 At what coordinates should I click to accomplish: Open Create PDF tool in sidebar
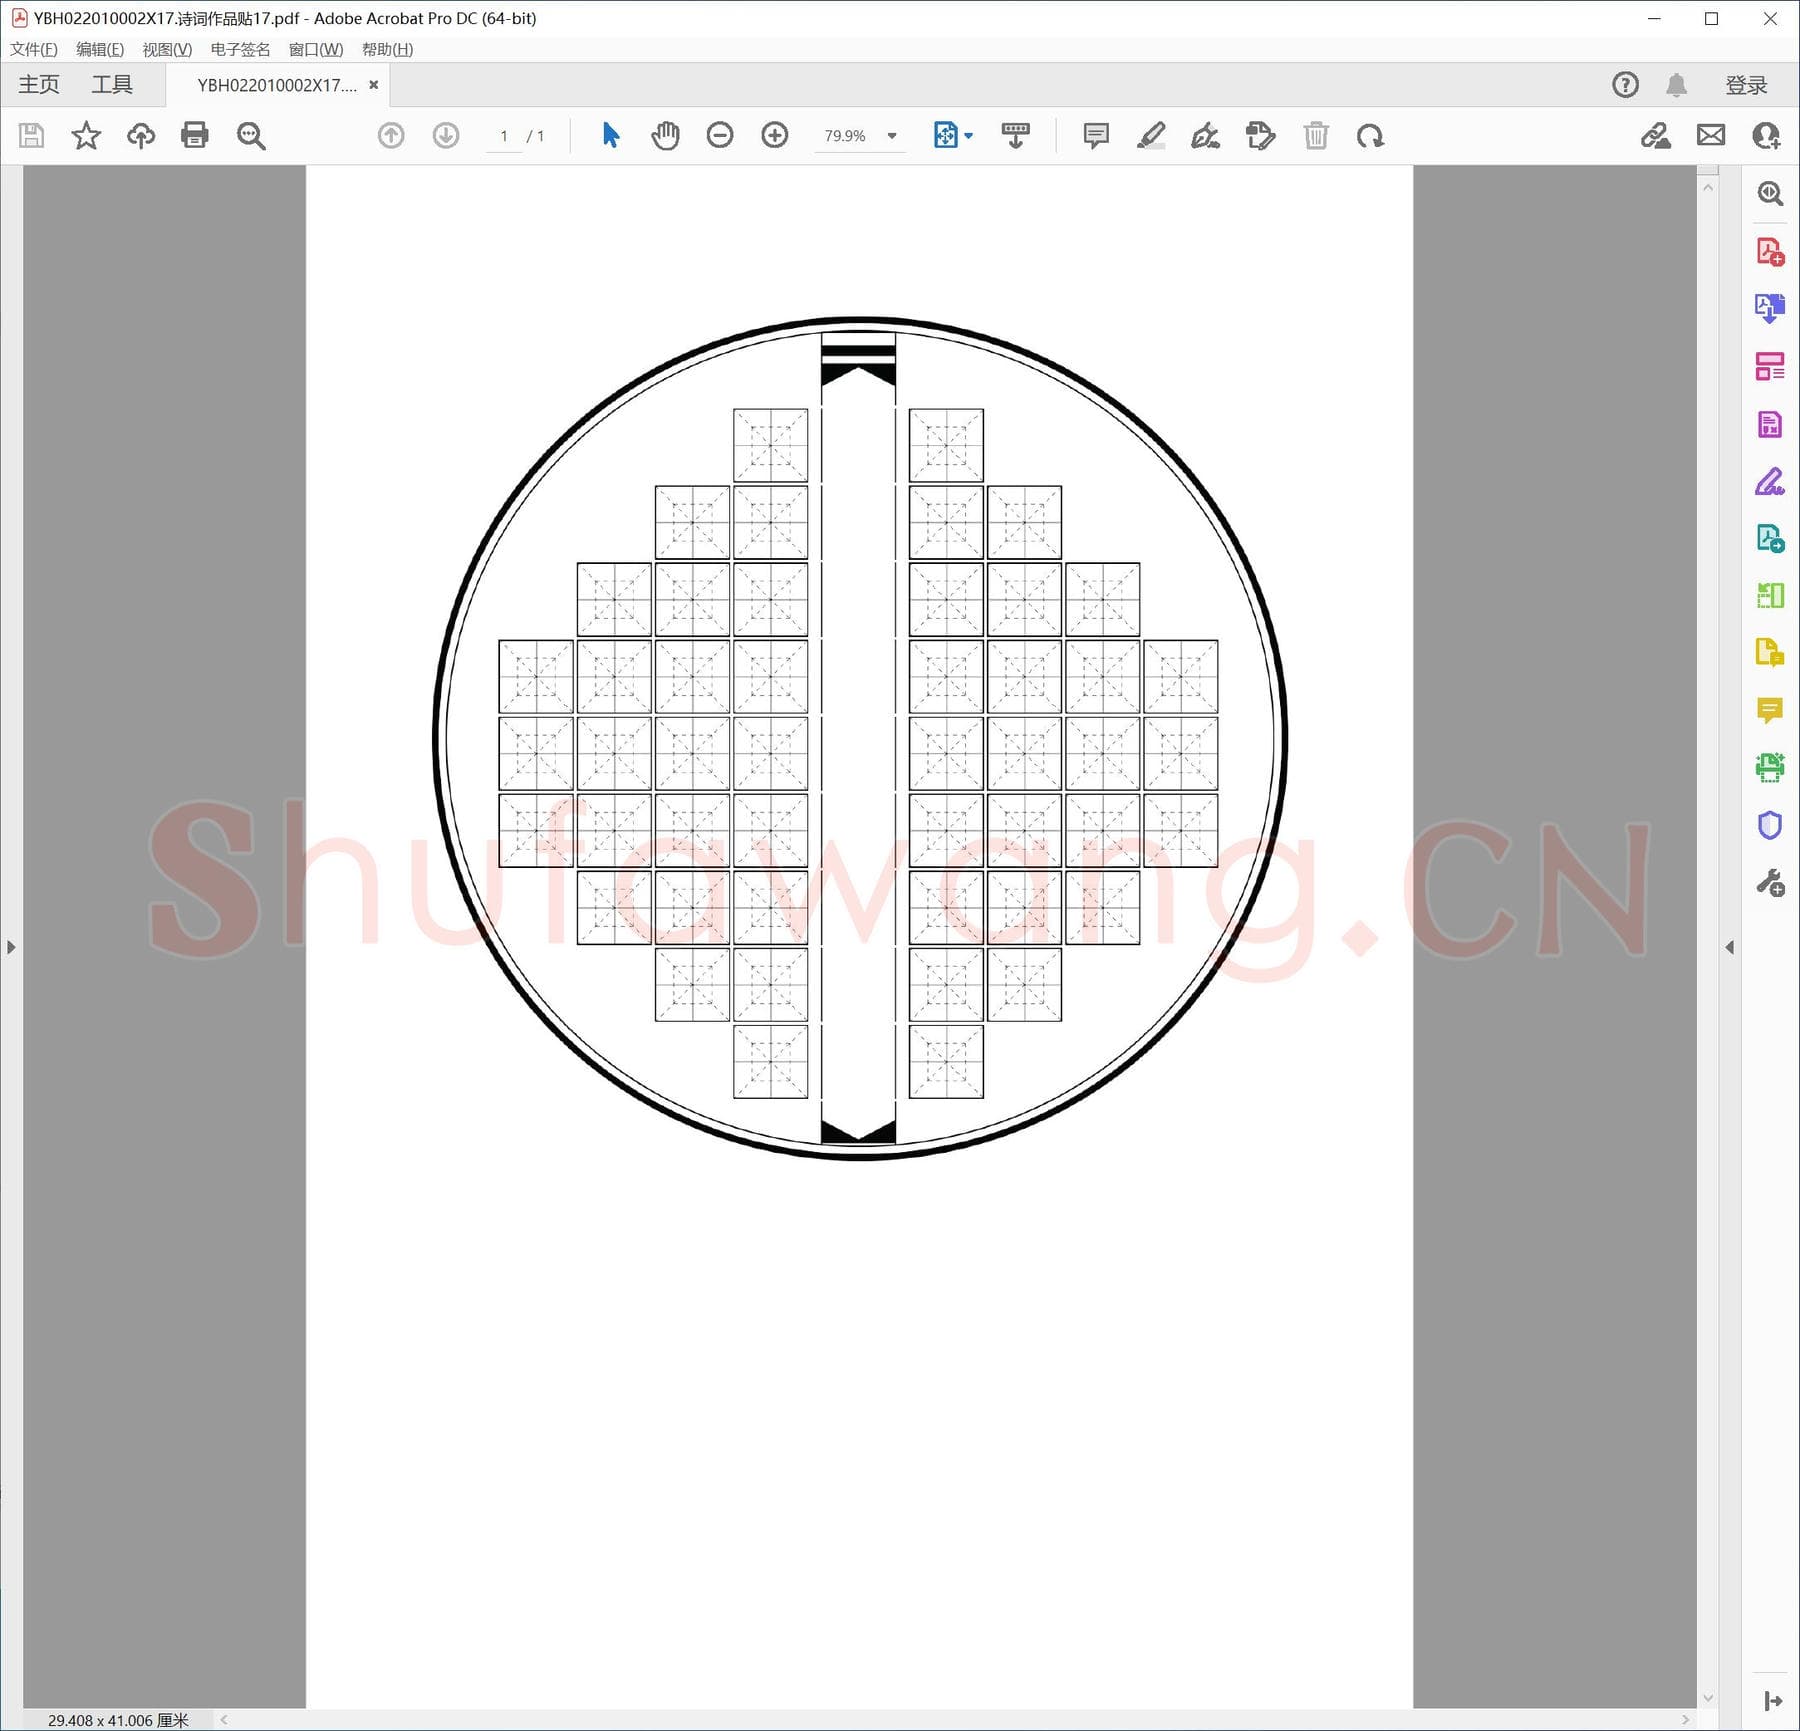coord(1770,251)
